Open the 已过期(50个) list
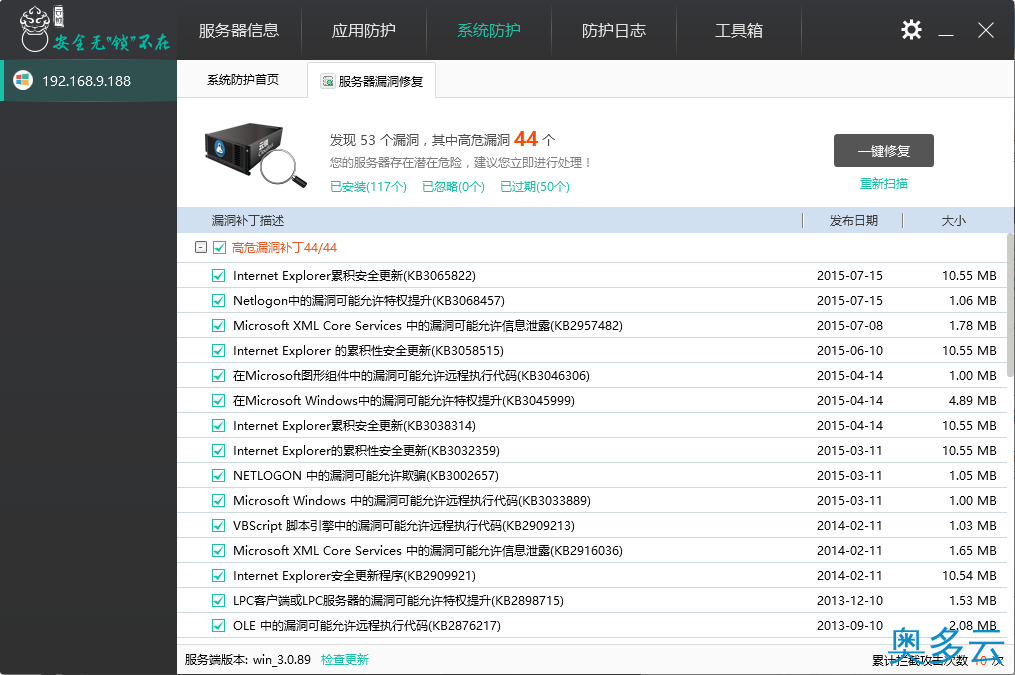Screen dimensions: 1015x675 535,186
